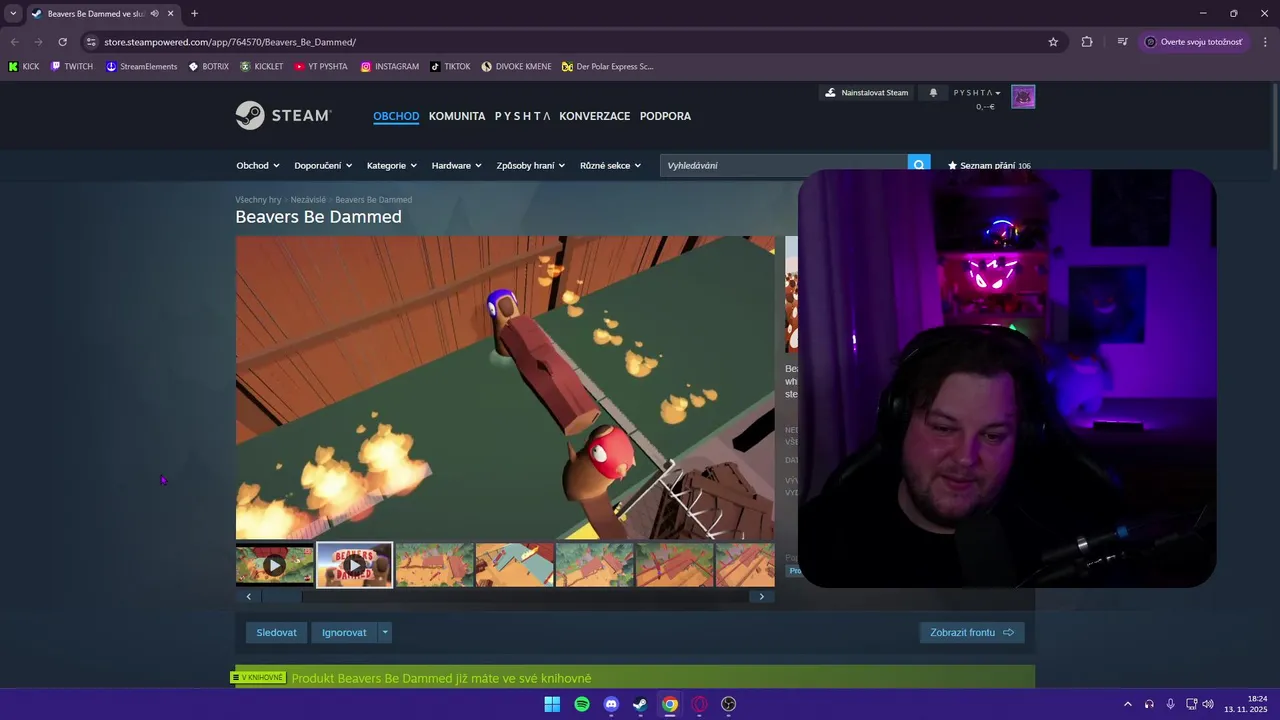Image resolution: width=1280 pixels, height=720 pixels.
Task: Click the V KNIHOVNĚ library badge
Action: point(259,678)
